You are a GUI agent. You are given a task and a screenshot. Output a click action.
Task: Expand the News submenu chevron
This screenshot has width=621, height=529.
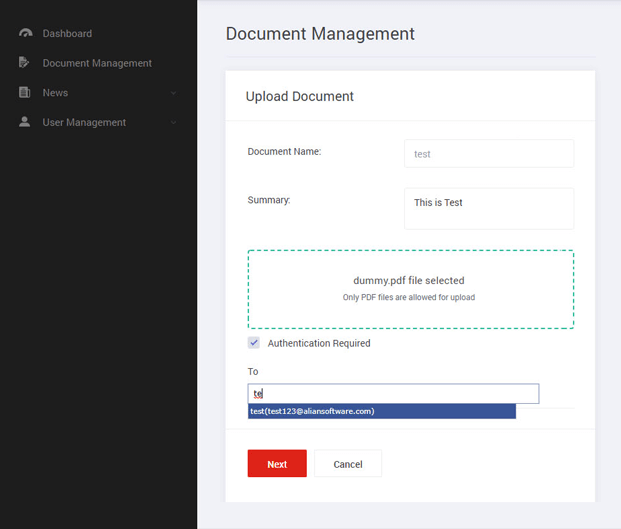coord(173,93)
